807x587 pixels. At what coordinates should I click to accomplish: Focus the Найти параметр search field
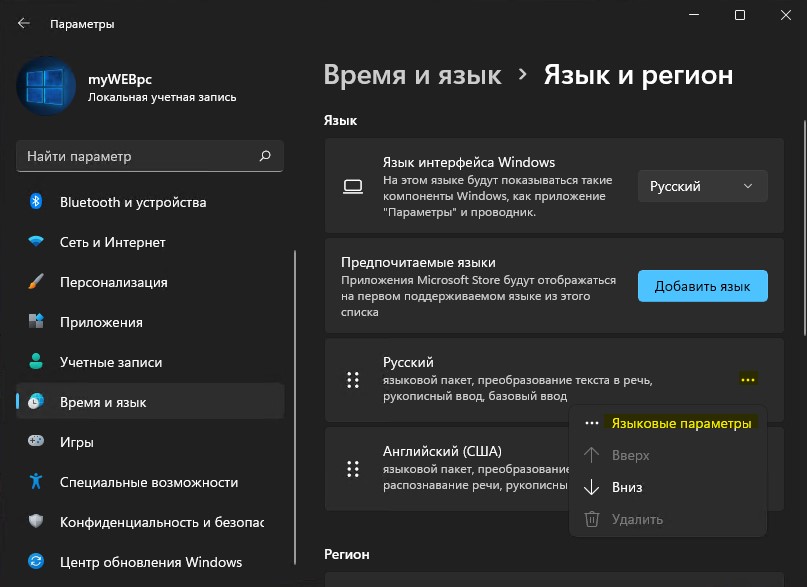click(150, 156)
